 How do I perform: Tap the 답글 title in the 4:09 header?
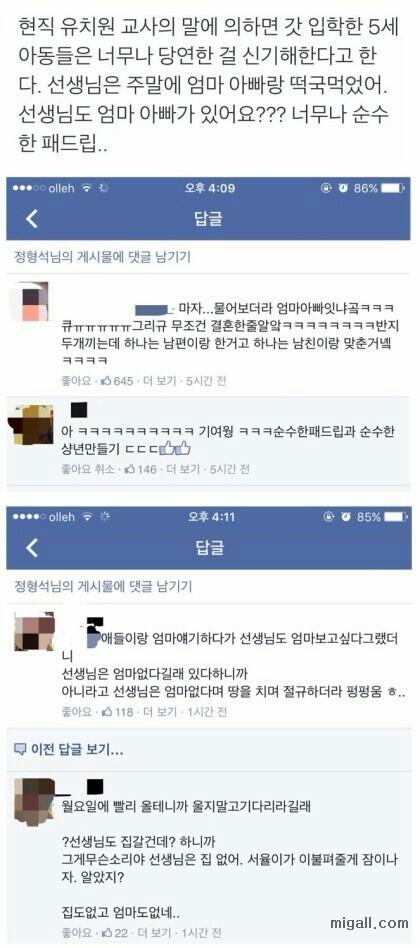coord(209,219)
